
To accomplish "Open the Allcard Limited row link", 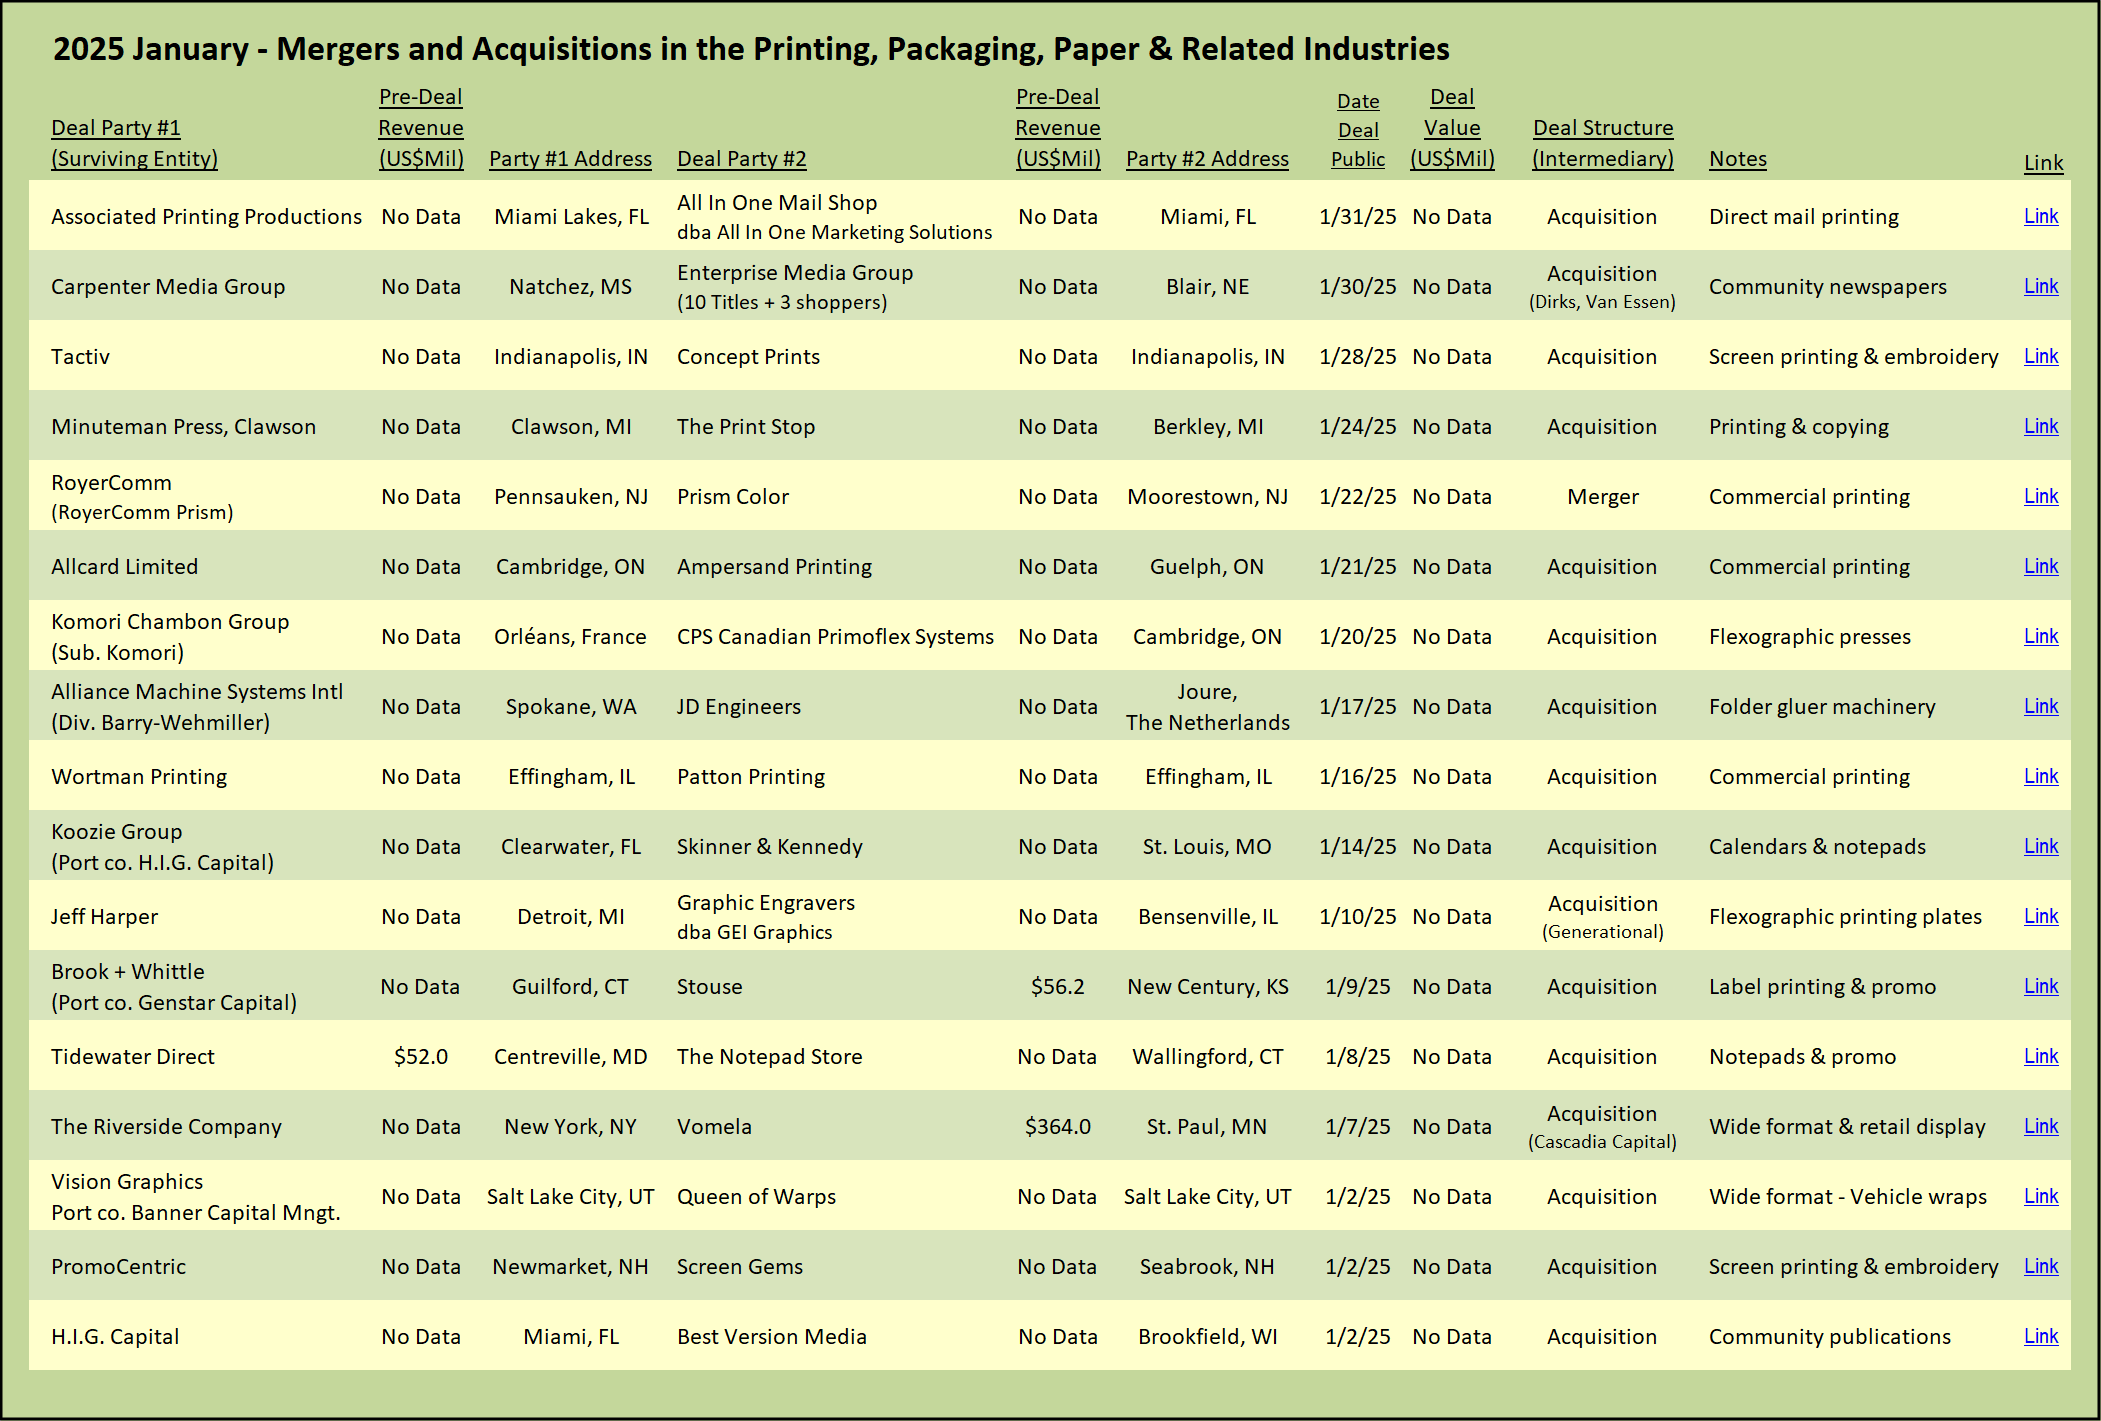I will coord(2040,566).
